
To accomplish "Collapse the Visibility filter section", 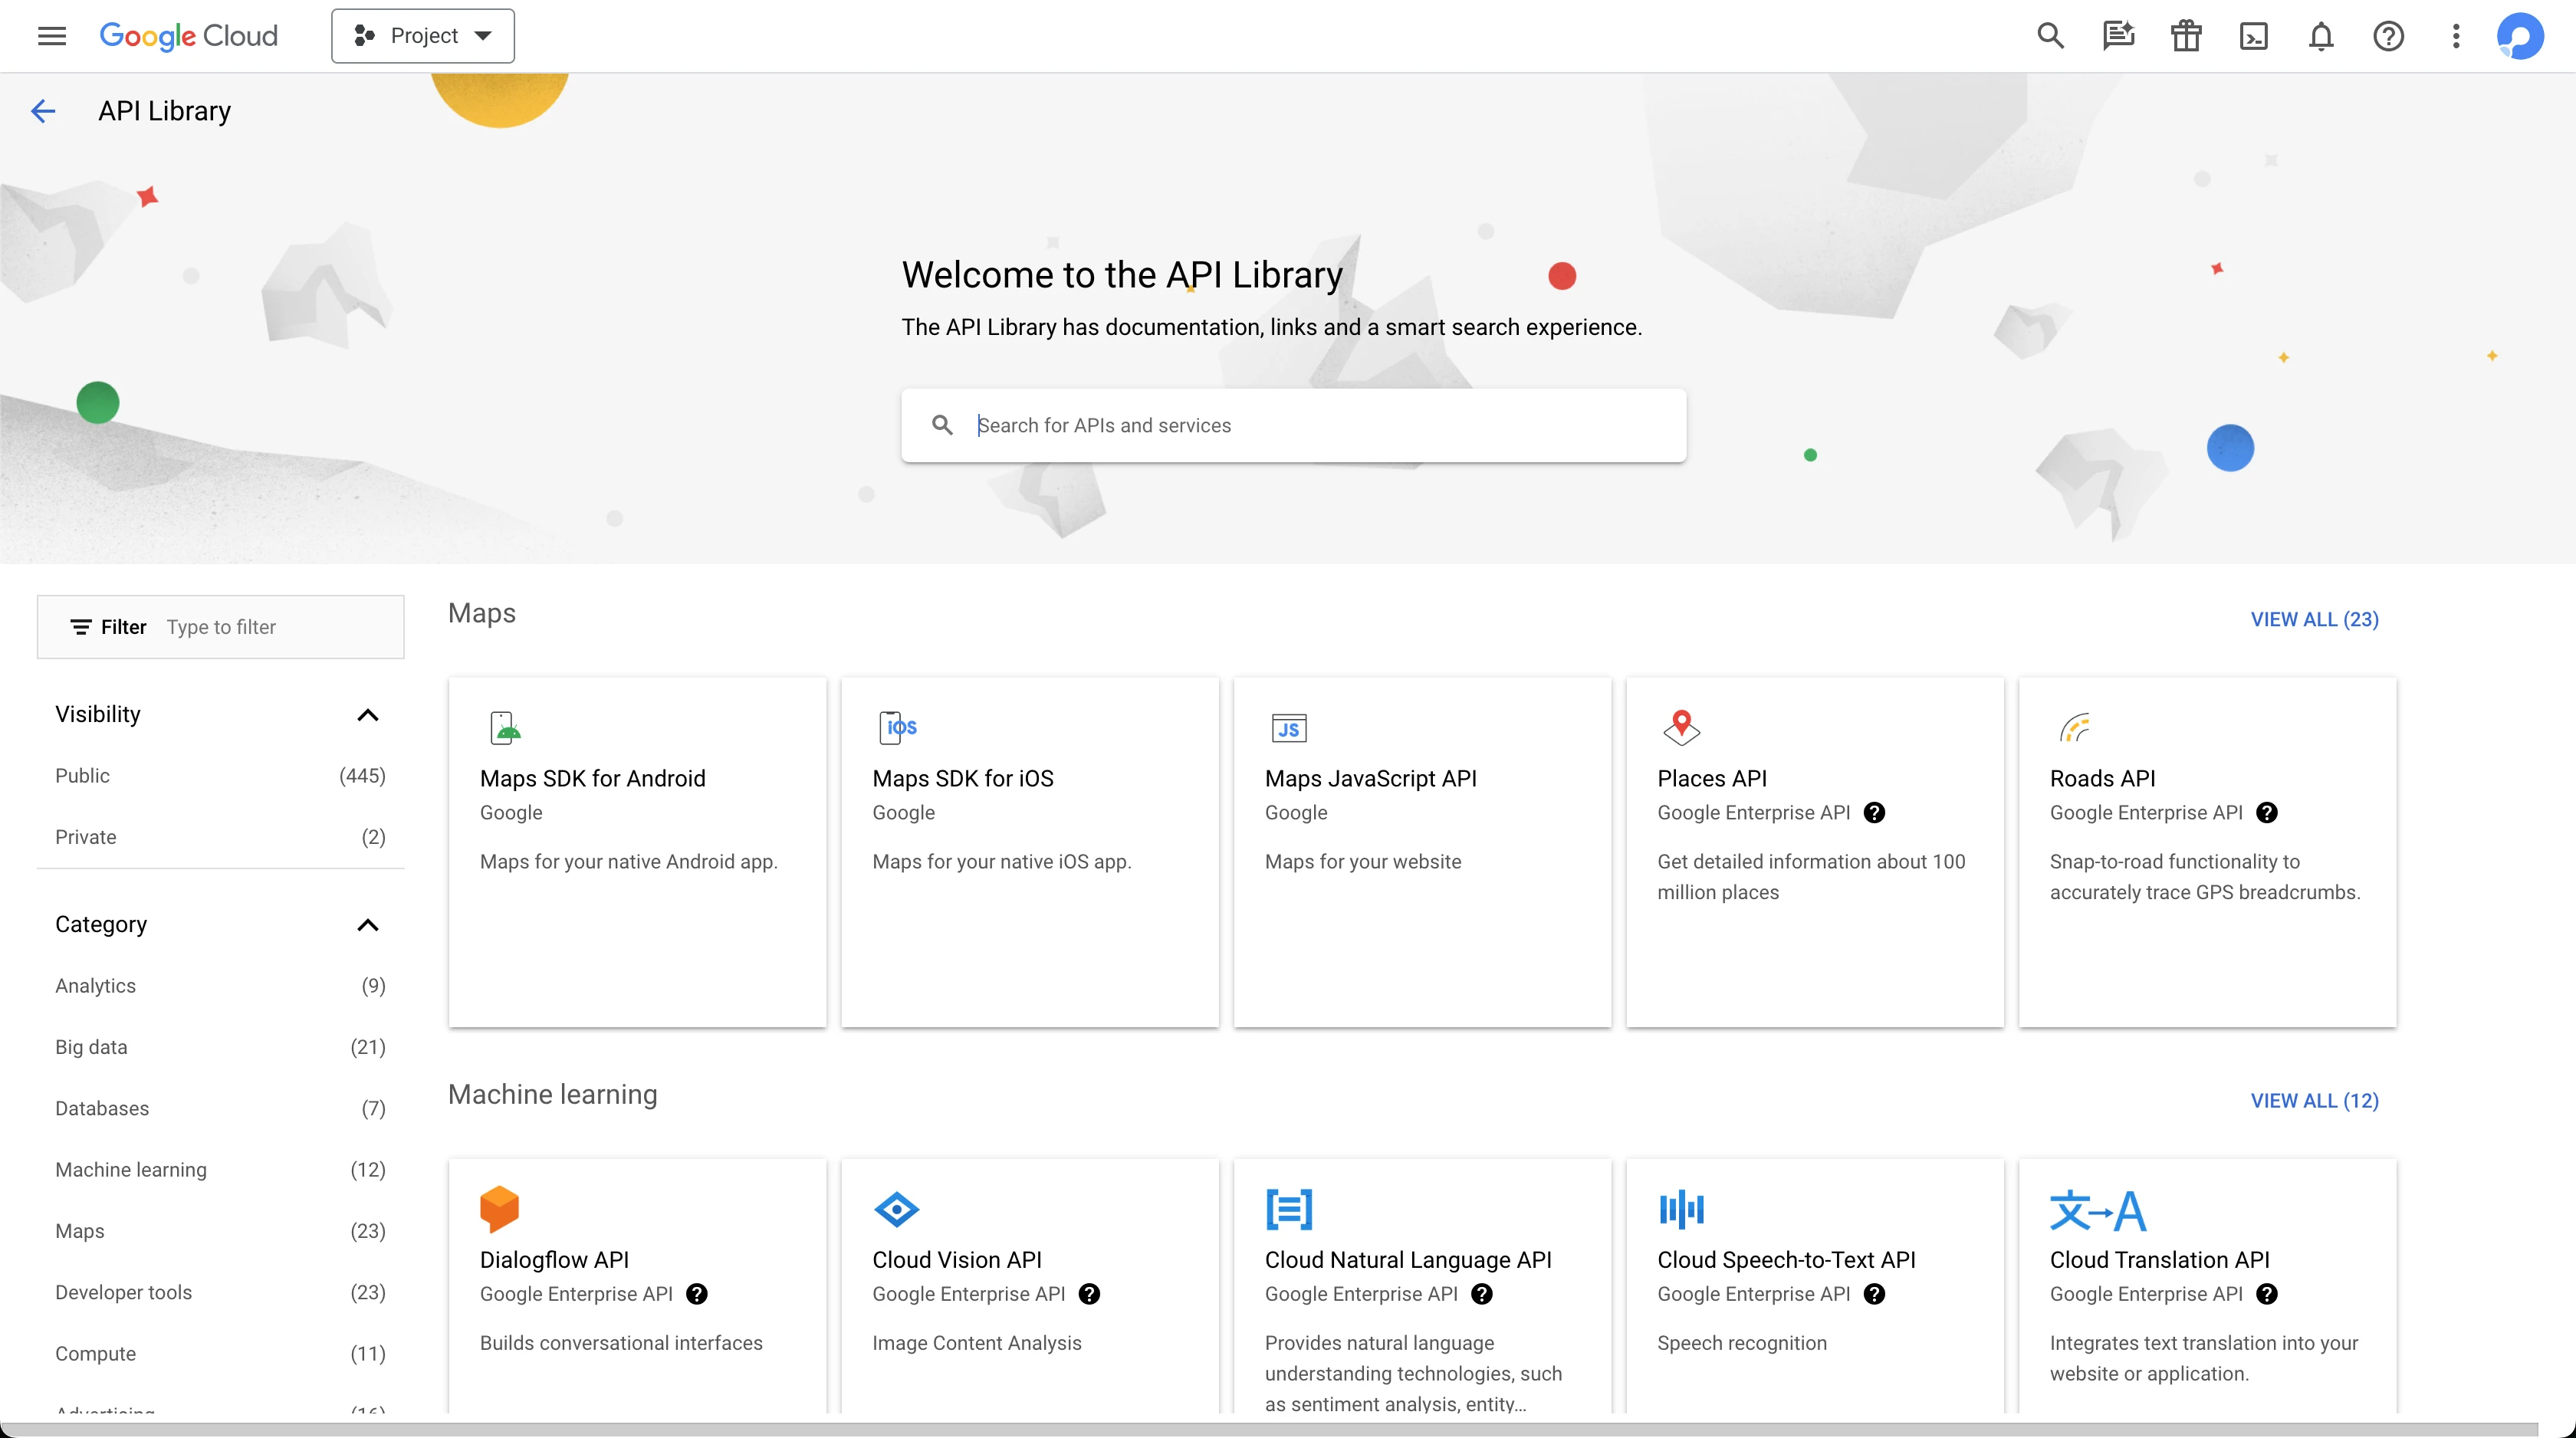I will tap(368, 715).
